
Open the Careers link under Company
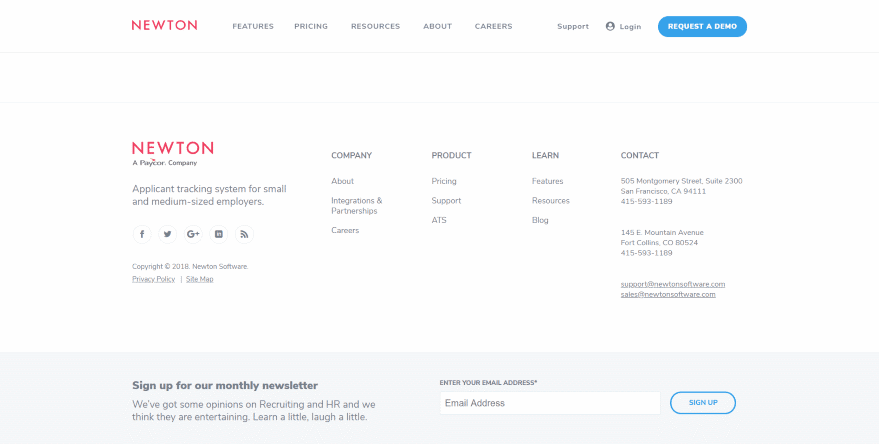click(345, 230)
